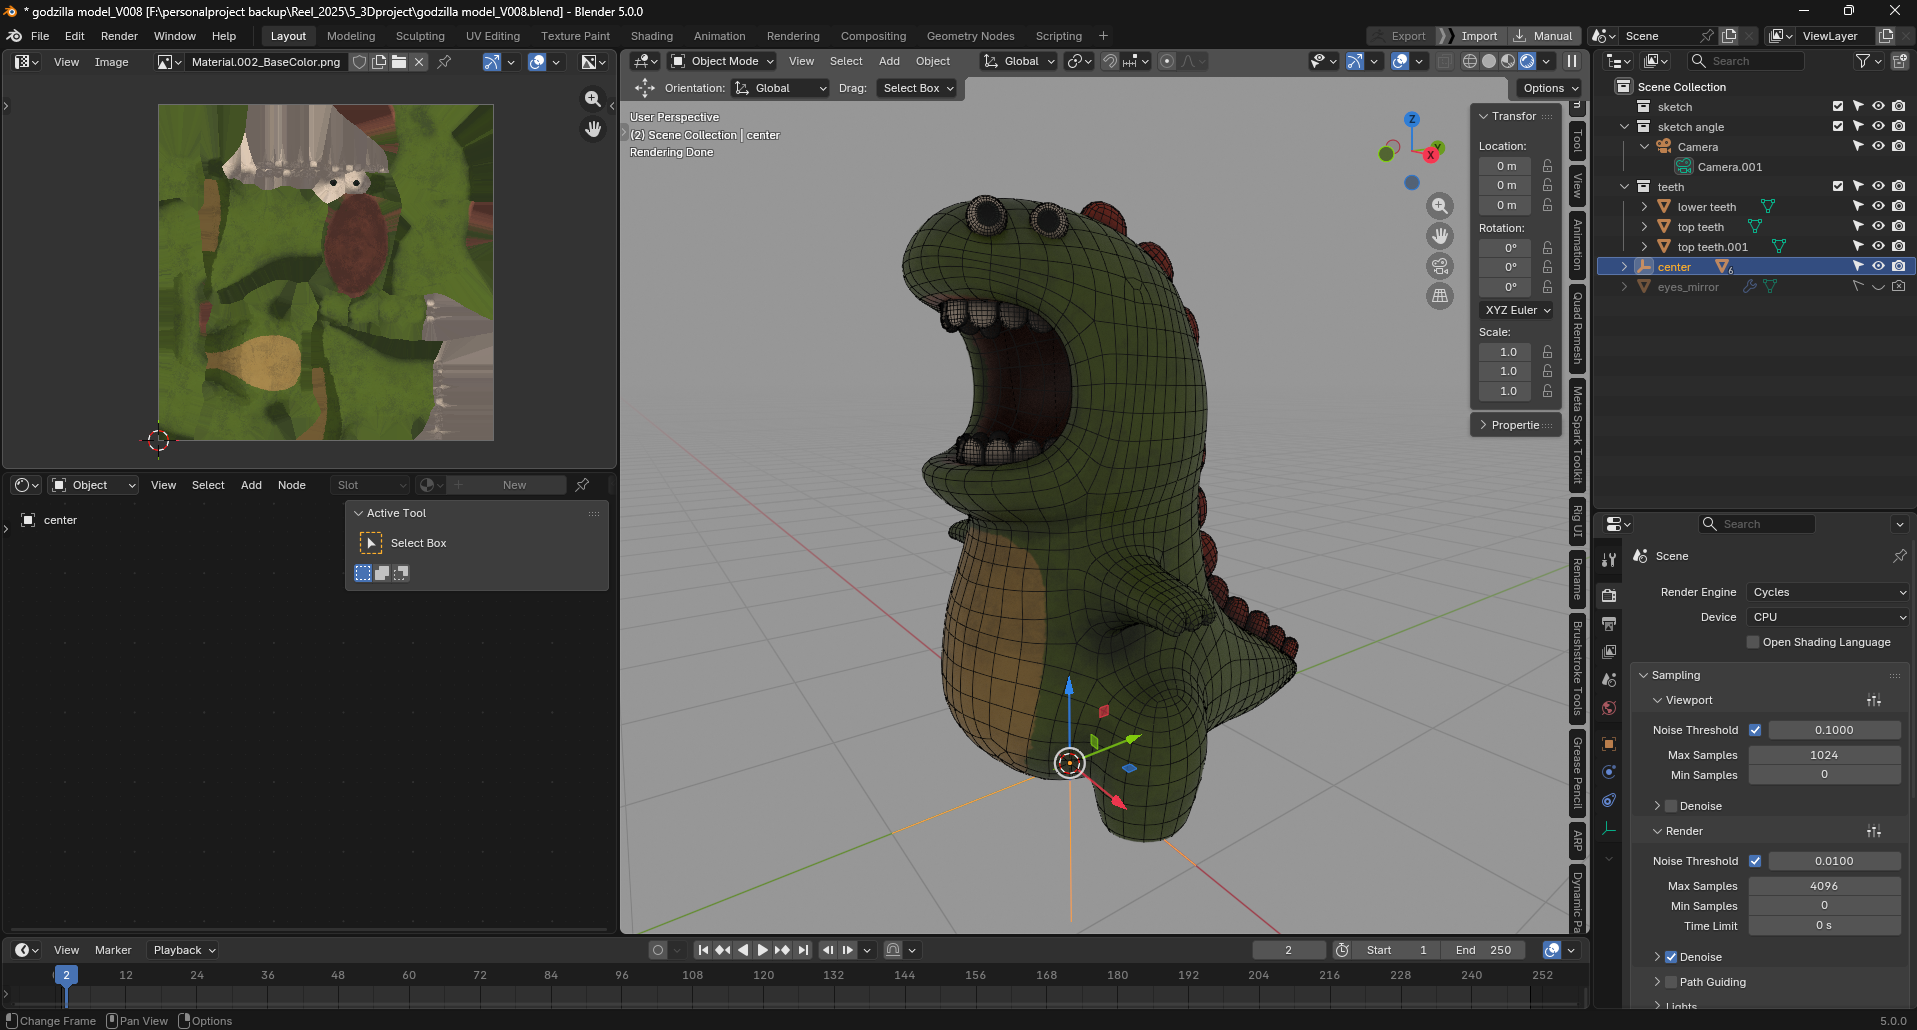Click the Render Time Limit field
The width and height of the screenshot is (1917, 1030).
(1824, 926)
